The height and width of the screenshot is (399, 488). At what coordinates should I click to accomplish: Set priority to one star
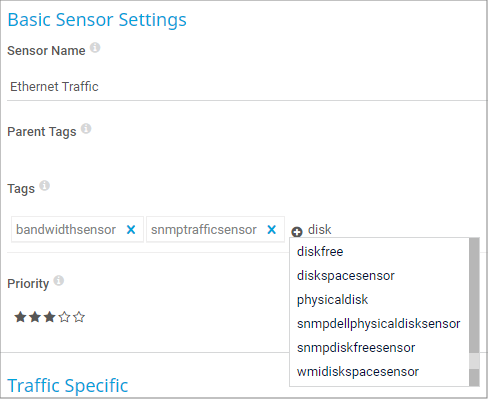20,317
